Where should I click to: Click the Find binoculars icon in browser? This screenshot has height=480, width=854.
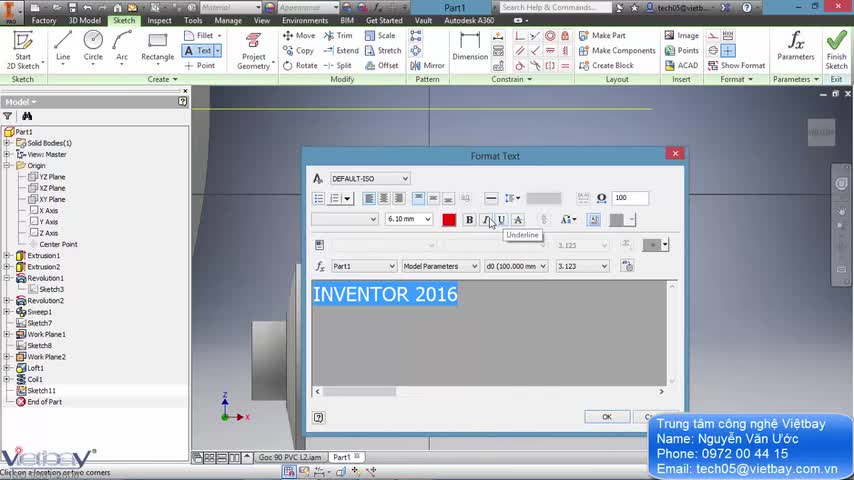point(27,116)
